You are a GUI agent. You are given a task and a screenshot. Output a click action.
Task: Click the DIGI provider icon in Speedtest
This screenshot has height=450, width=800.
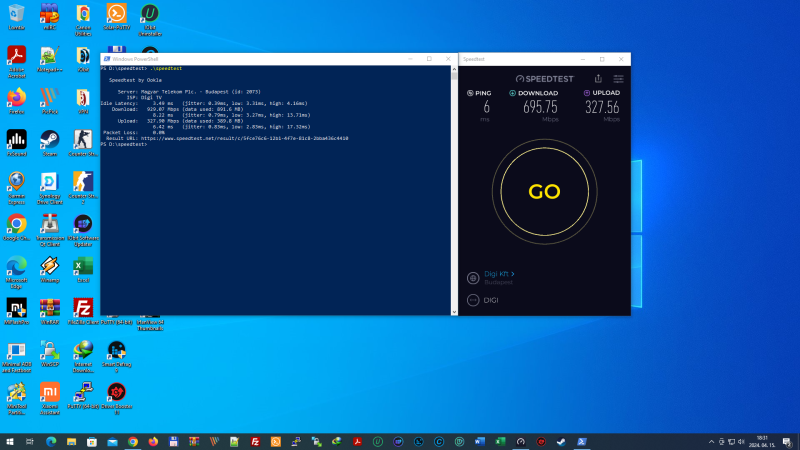[473, 300]
